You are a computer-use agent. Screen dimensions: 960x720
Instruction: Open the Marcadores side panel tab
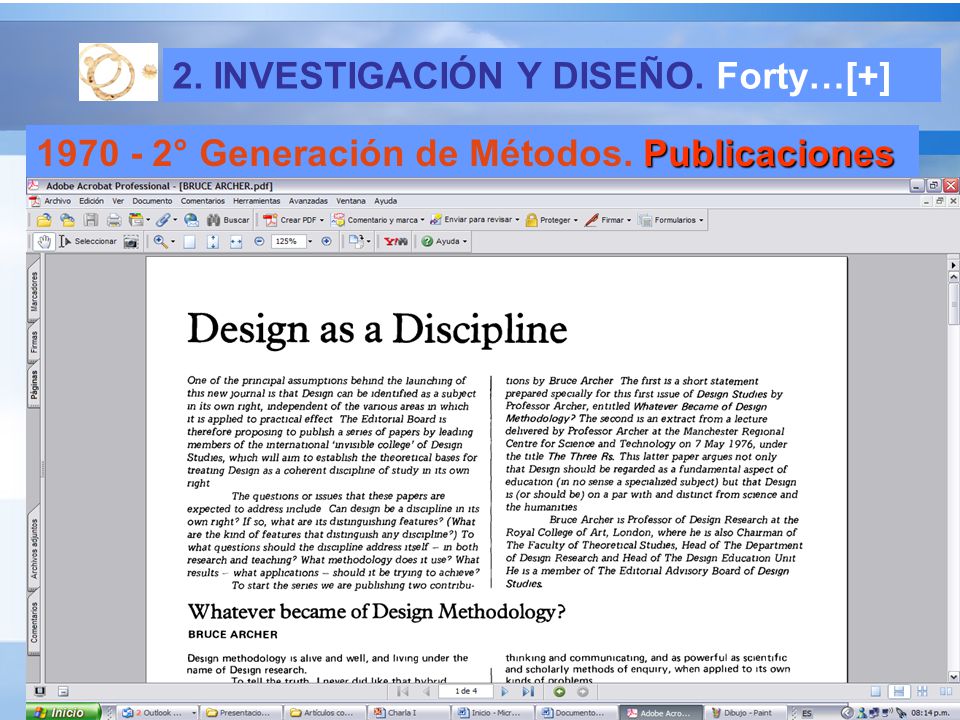point(34,292)
